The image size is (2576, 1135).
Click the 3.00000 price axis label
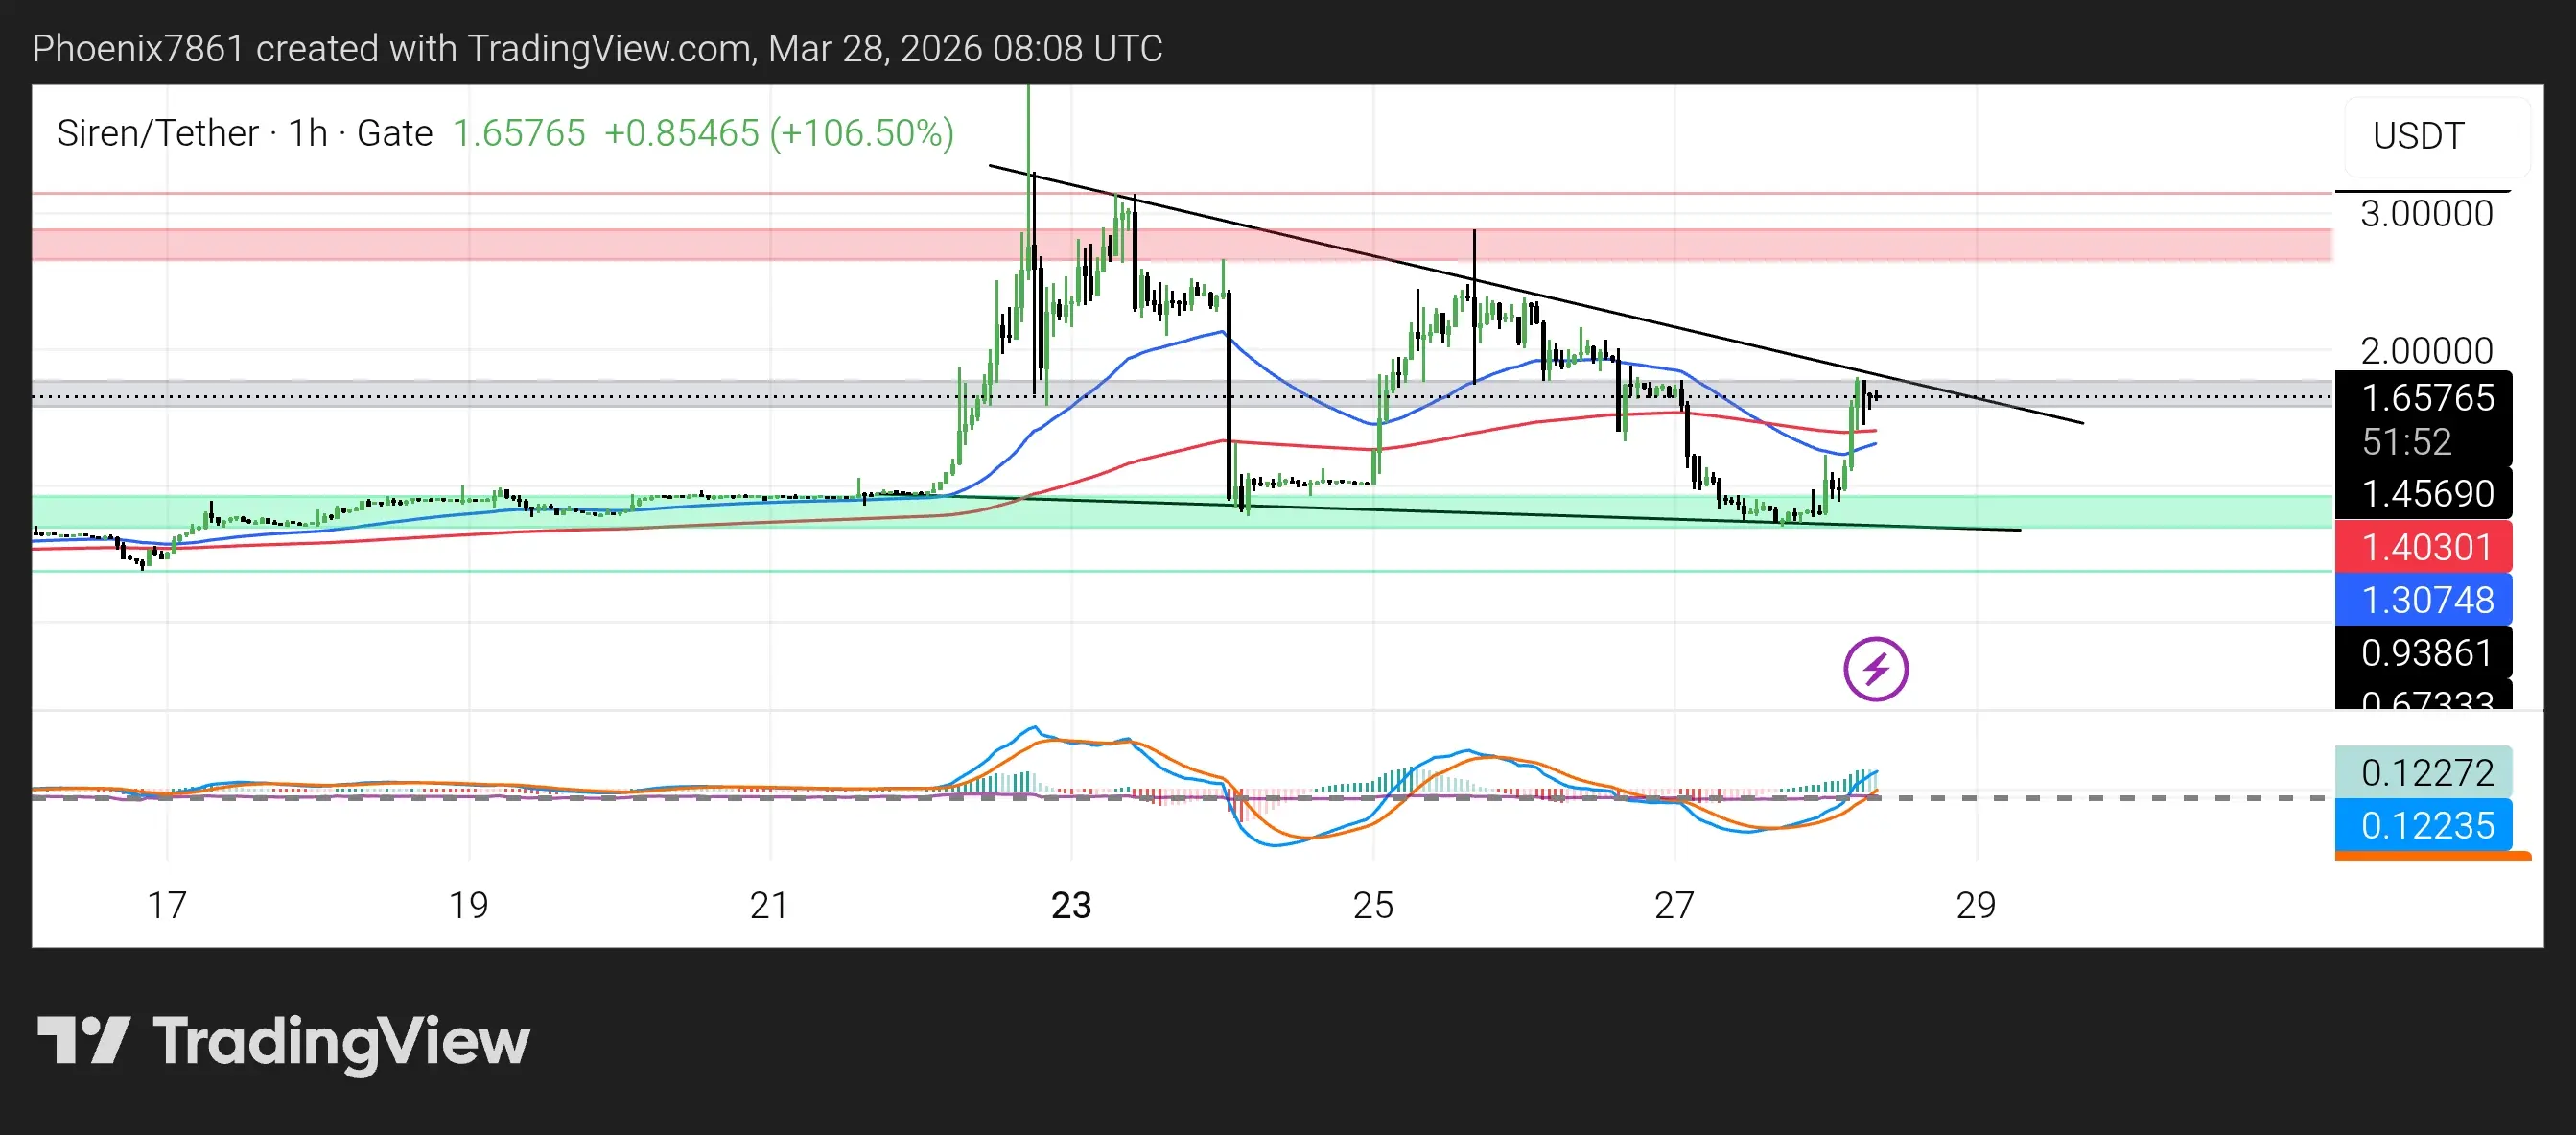(x=2426, y=214)
